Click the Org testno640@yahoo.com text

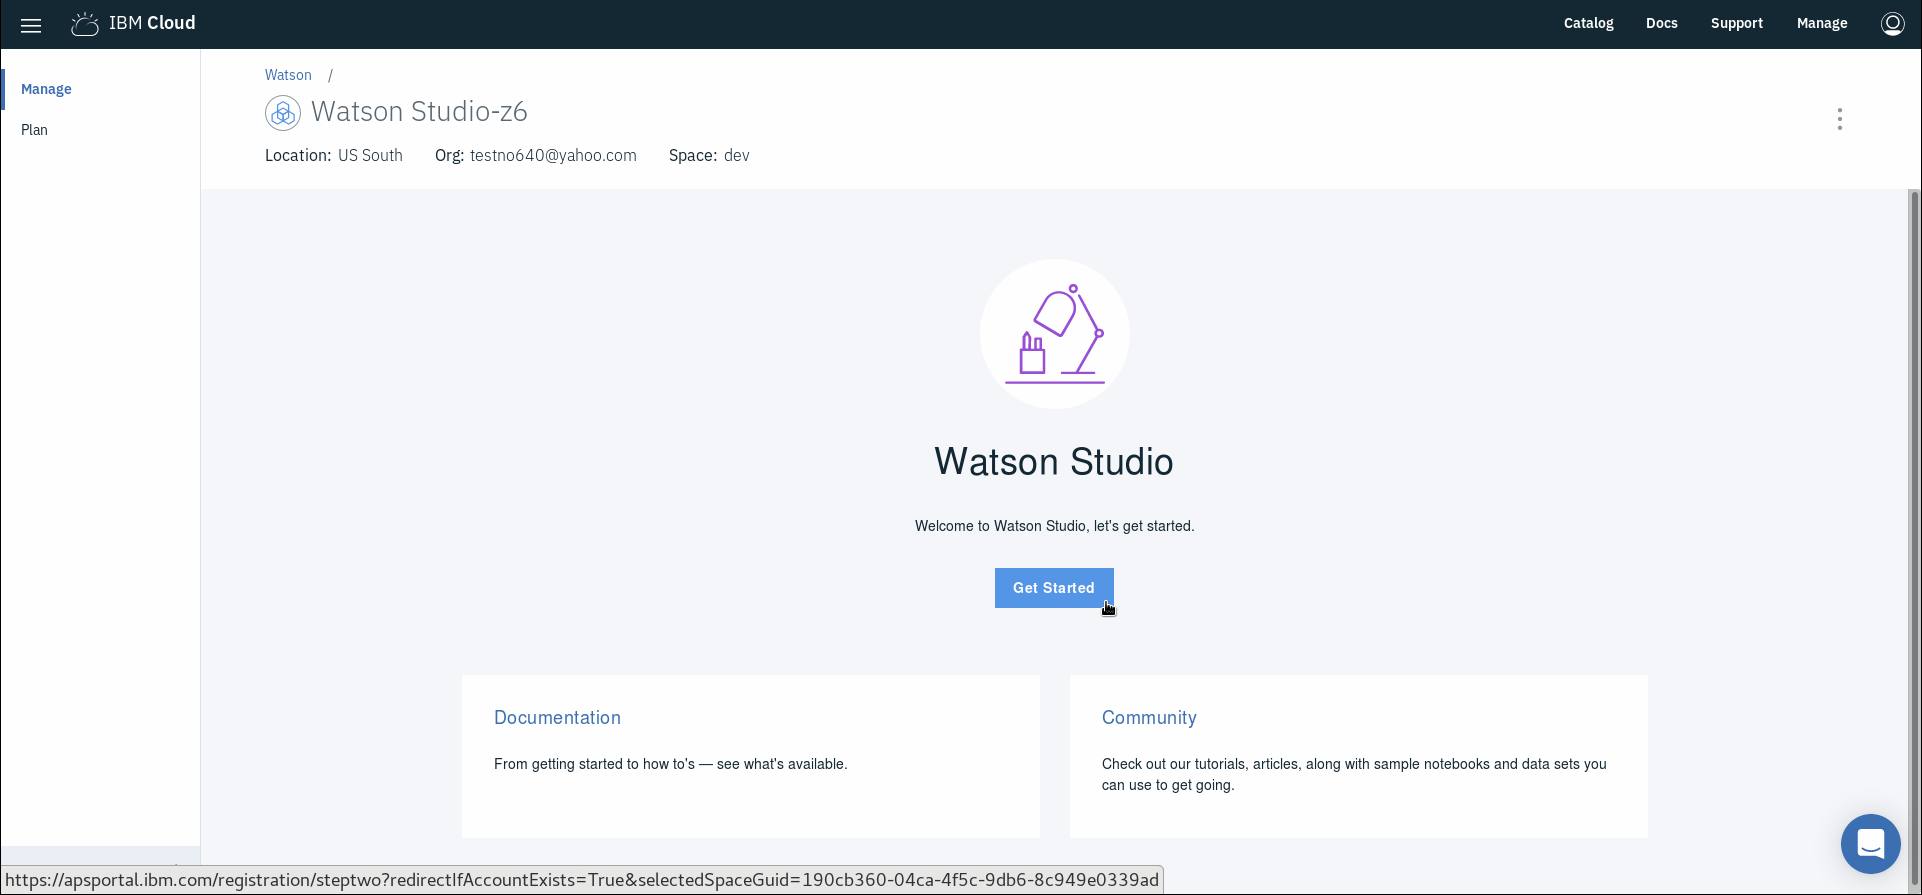click(535, 155)
